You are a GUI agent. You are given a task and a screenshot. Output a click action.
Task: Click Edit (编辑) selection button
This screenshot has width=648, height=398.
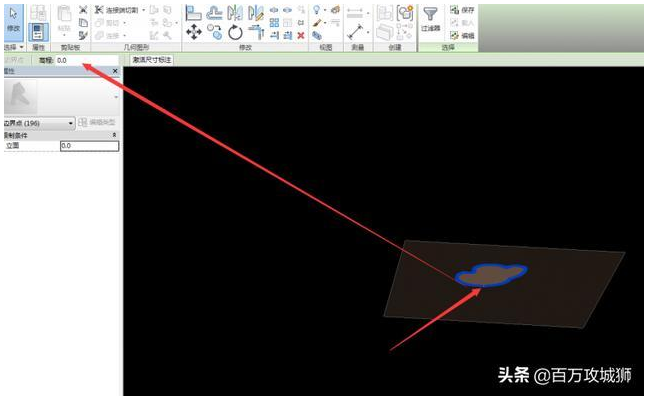(x=462, y=36)
